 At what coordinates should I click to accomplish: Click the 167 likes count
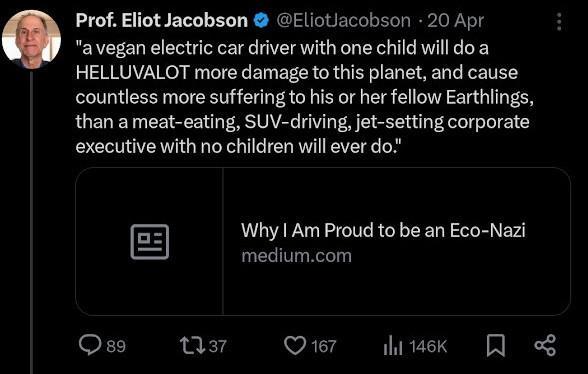tap(324, 346)
